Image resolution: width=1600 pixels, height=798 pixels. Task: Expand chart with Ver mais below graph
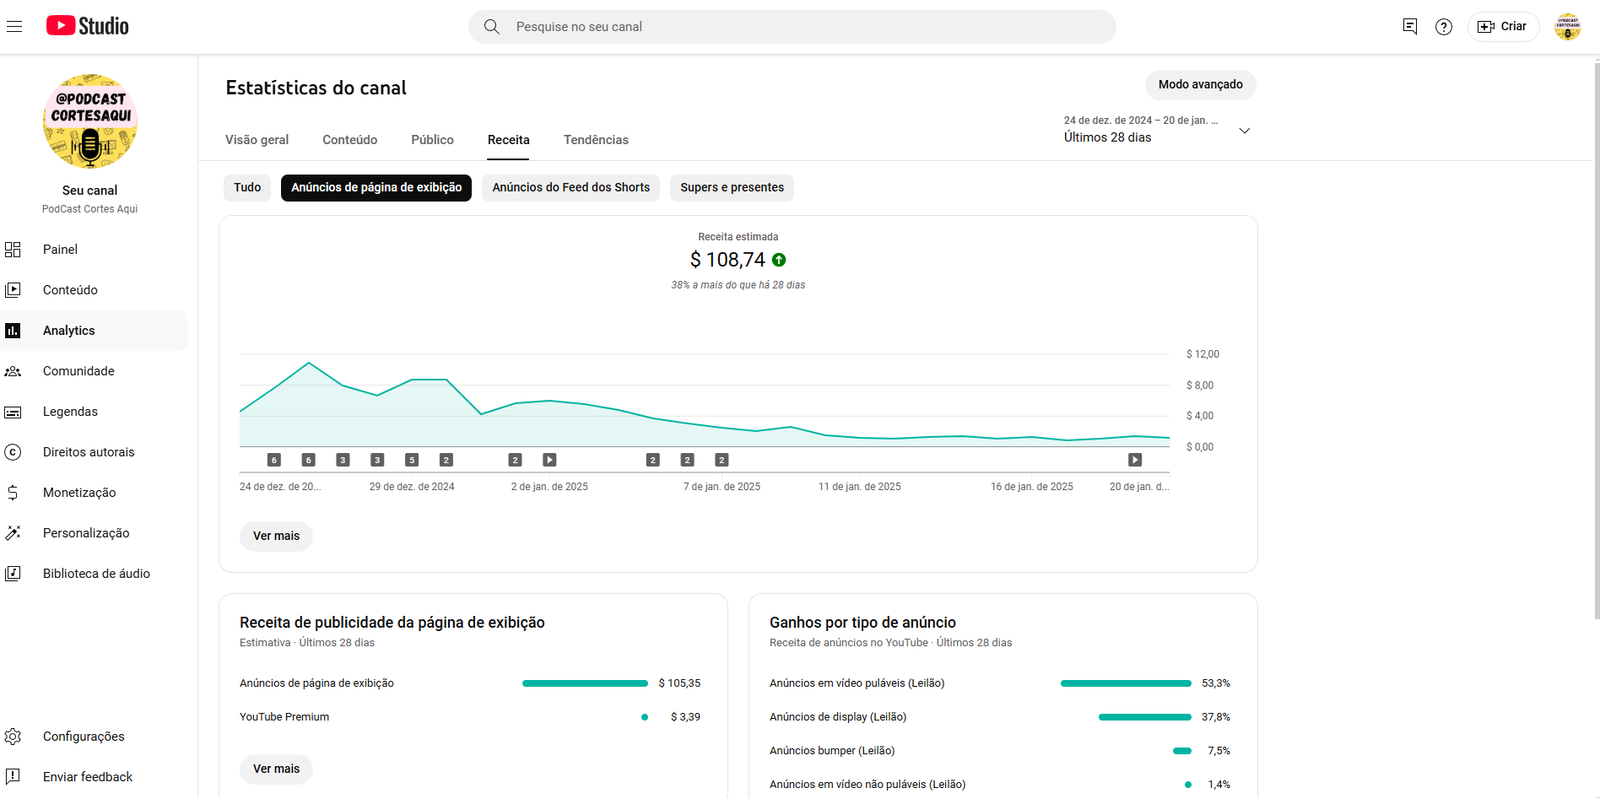tap(276, 536)
